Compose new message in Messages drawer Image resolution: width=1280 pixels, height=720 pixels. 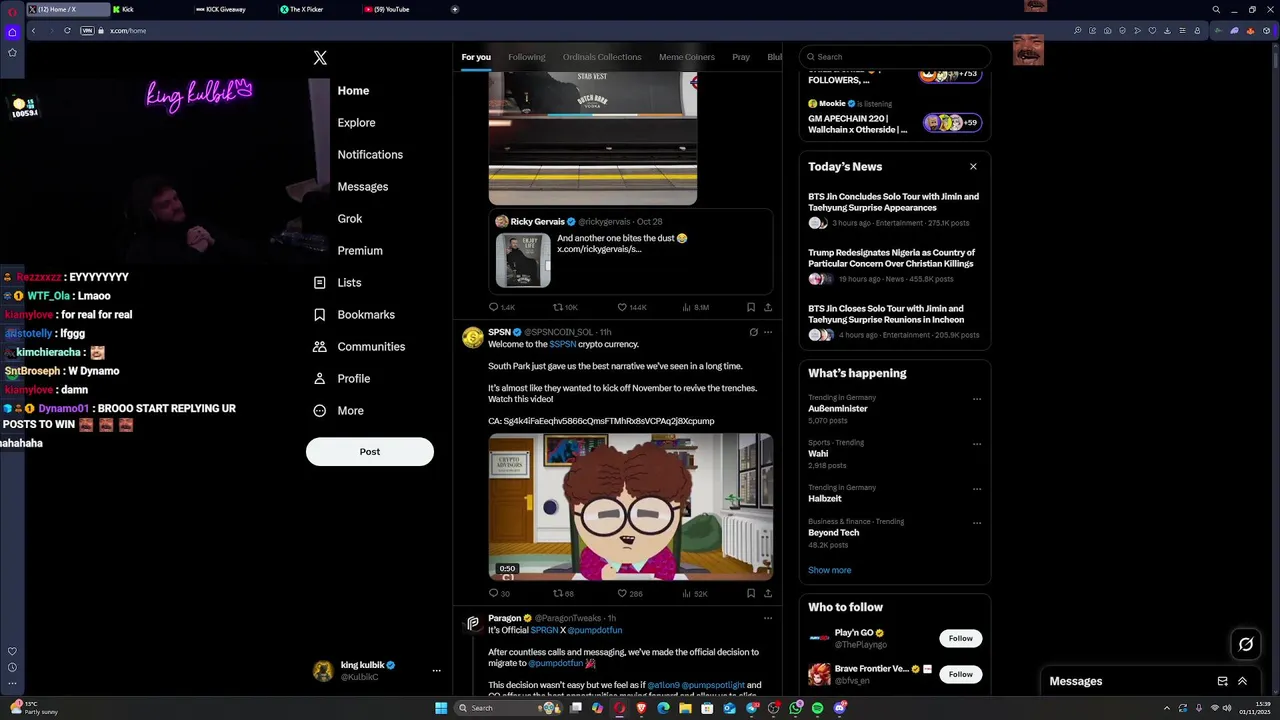tap(1222, 681)
